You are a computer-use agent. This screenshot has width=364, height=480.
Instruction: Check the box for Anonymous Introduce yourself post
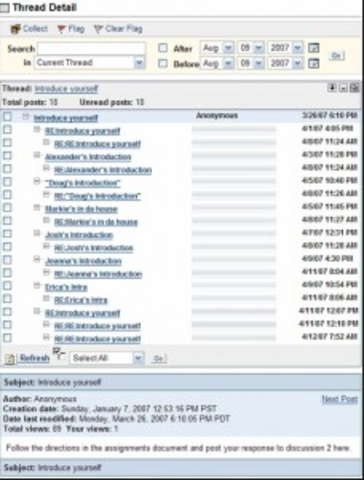pos(7,117)
